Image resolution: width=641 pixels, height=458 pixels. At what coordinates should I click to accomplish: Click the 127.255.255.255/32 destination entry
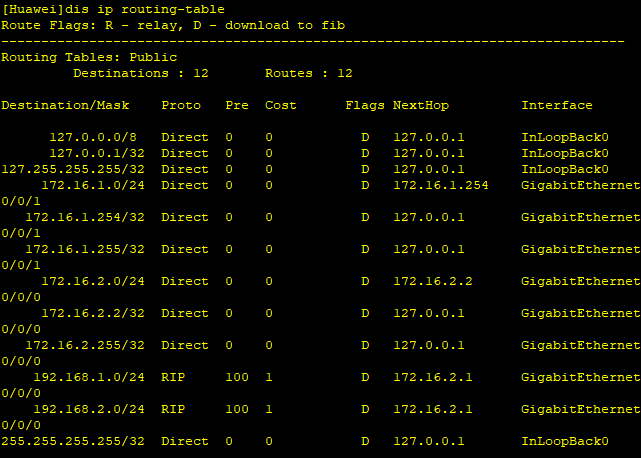(73, 169)
